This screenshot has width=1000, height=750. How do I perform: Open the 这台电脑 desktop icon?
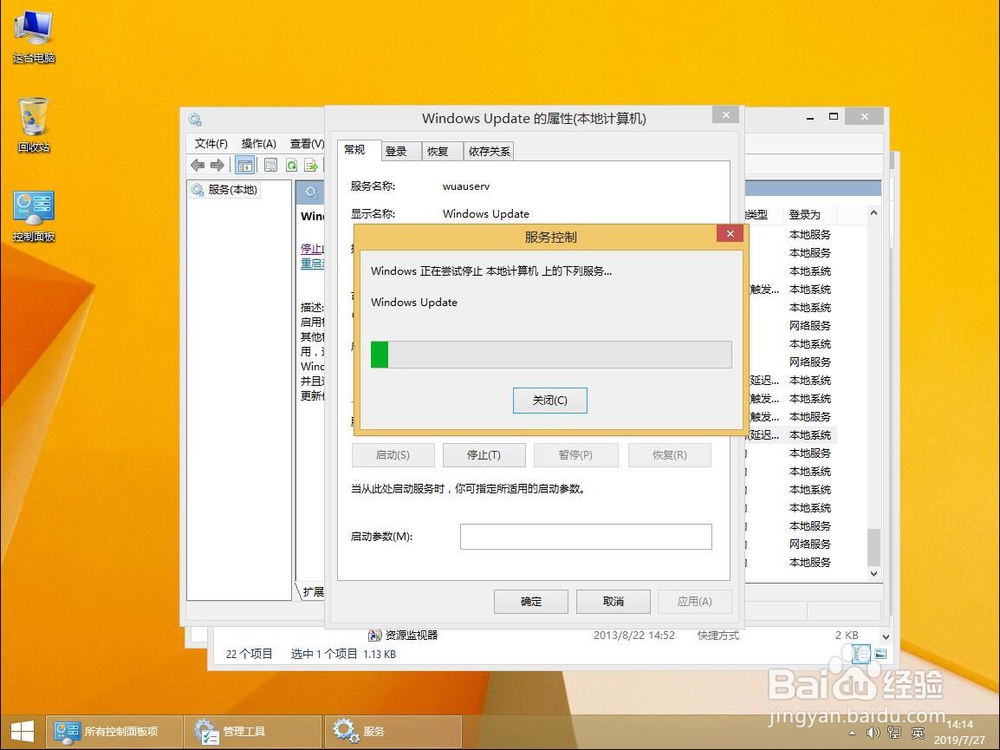click(x=34, y=37)
